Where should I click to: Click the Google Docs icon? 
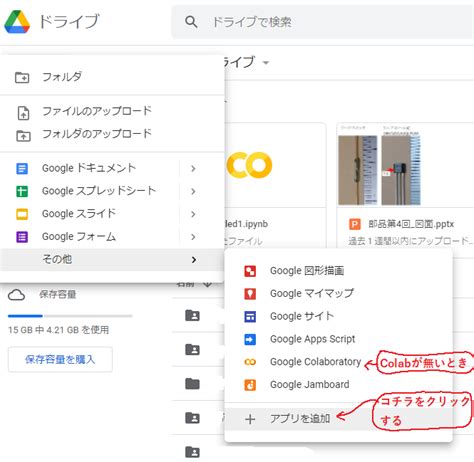click(22, 169)
